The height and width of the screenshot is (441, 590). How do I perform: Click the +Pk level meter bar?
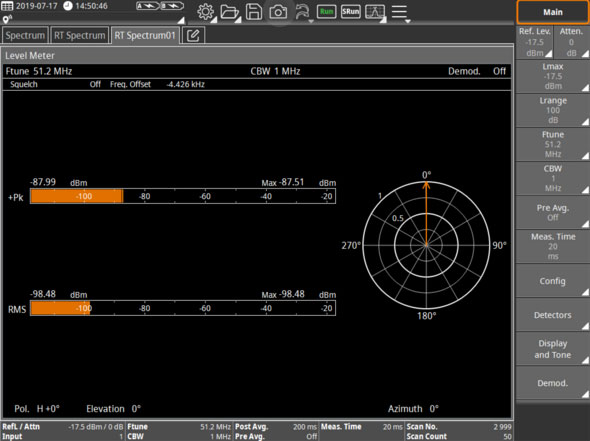(183, 196)
